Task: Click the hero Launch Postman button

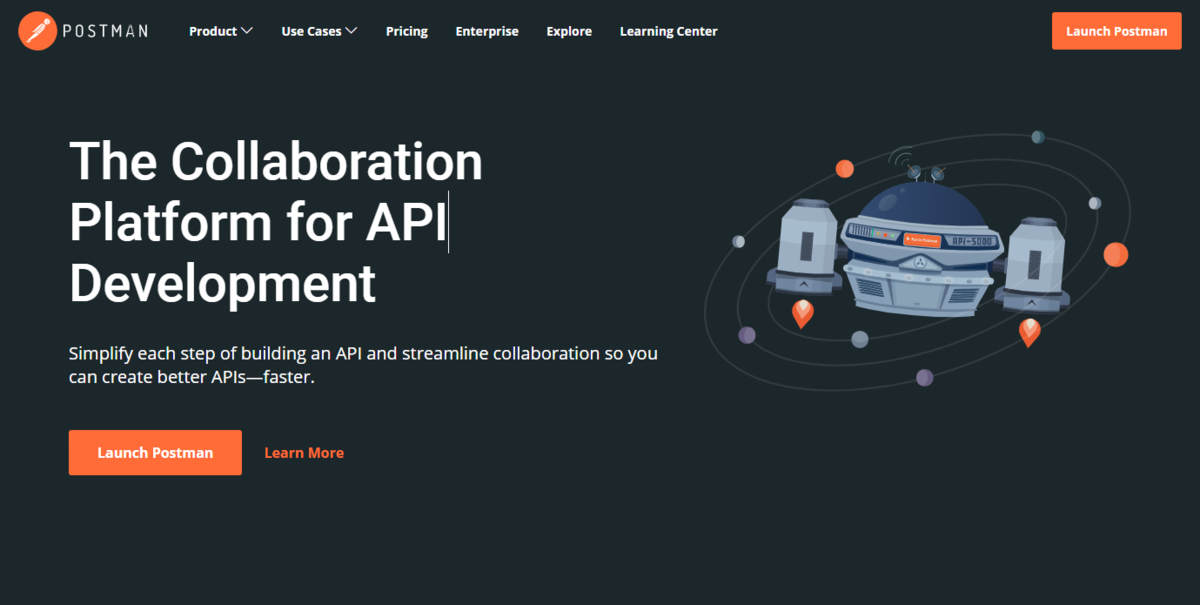Action: tap(155, 453)
